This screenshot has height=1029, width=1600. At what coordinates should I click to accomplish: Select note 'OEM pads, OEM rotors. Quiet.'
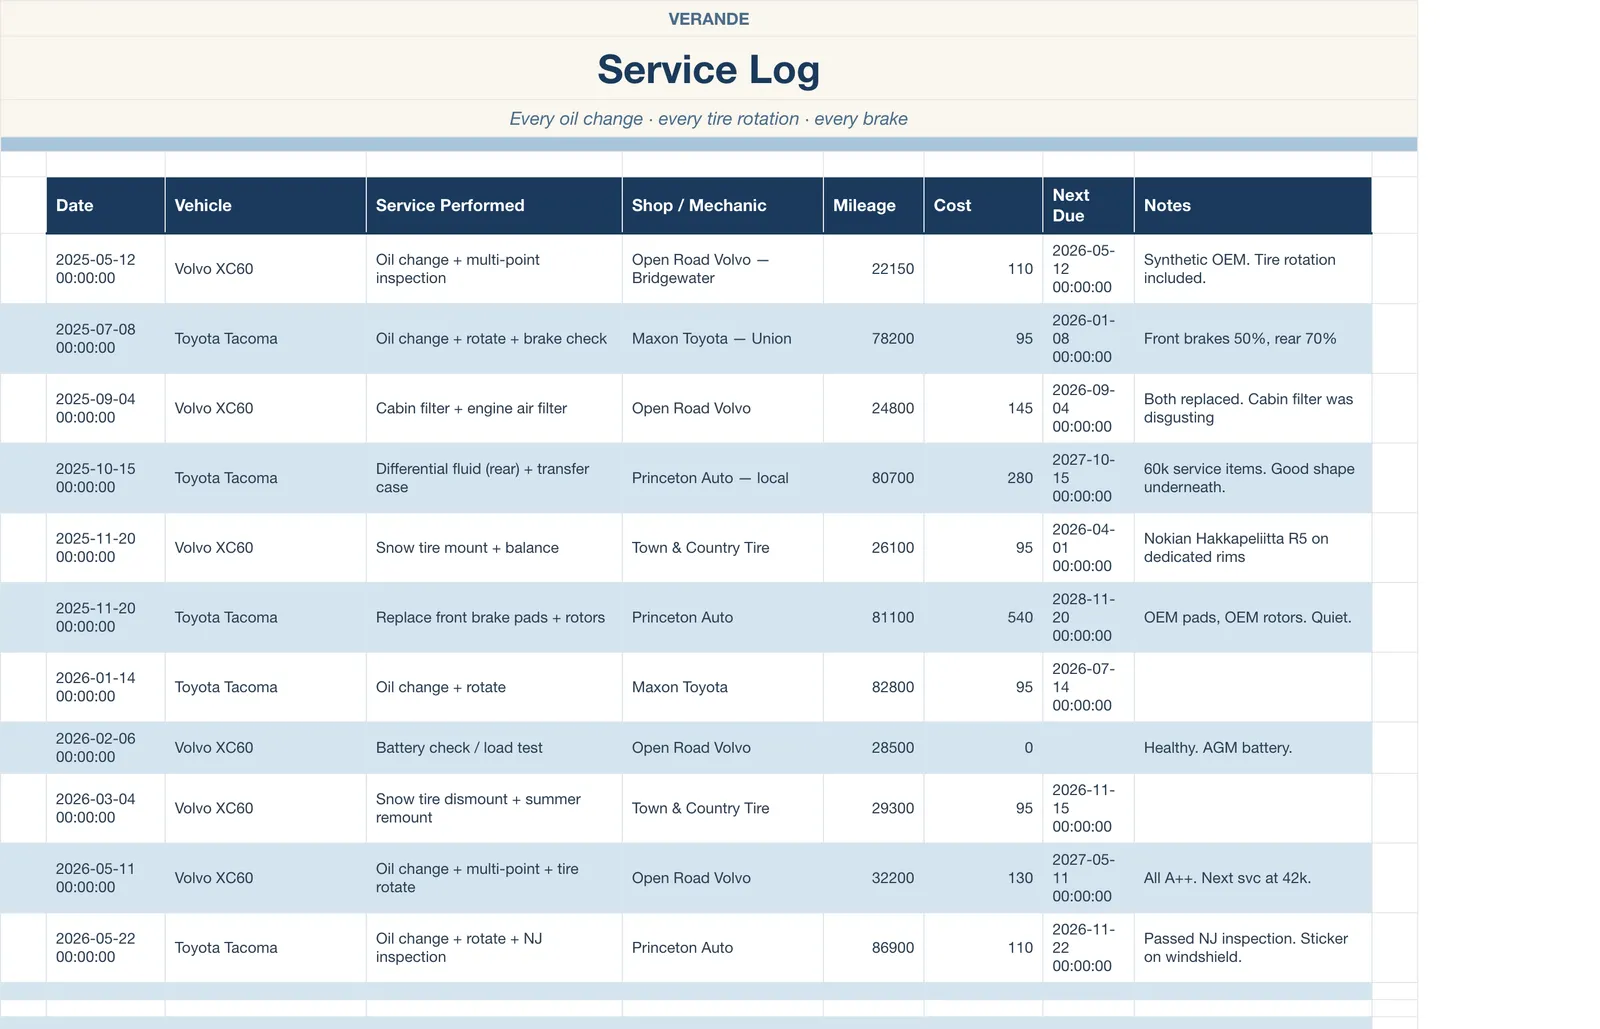(x=1253, y=618)
